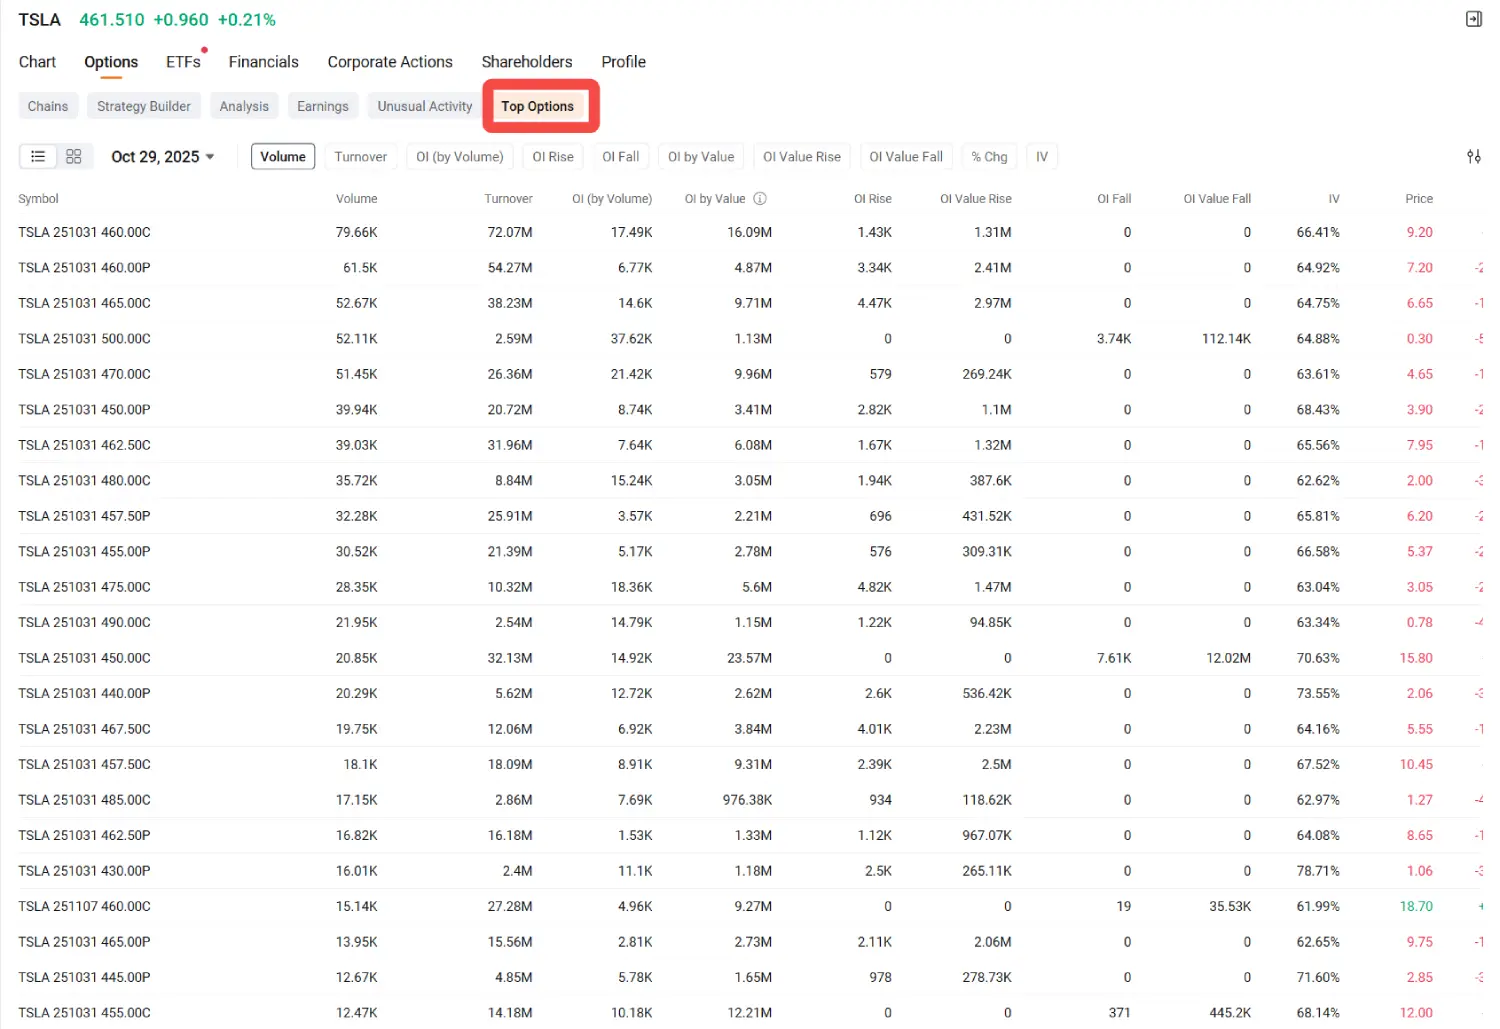Select the OI Value Fall filter
Screen dimensions: 1500x1029
pyautogui.click(x=906, y=157)
